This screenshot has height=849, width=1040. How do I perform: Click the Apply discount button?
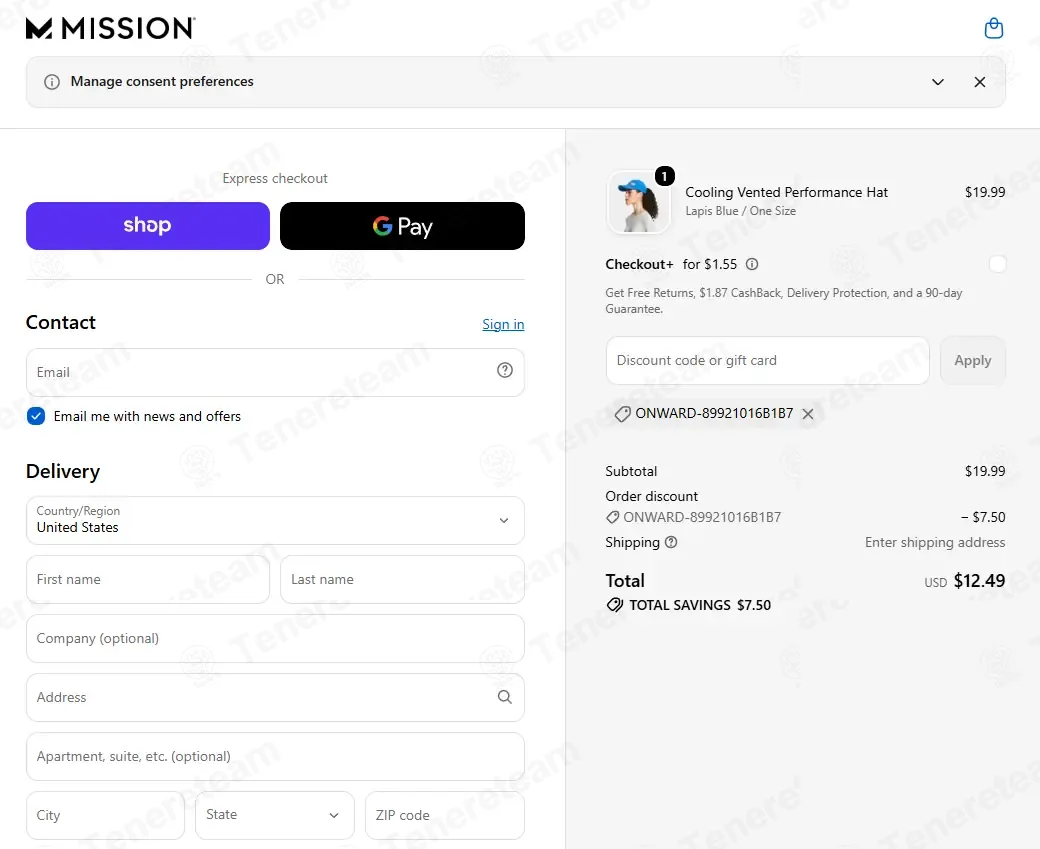click(972, 361)
